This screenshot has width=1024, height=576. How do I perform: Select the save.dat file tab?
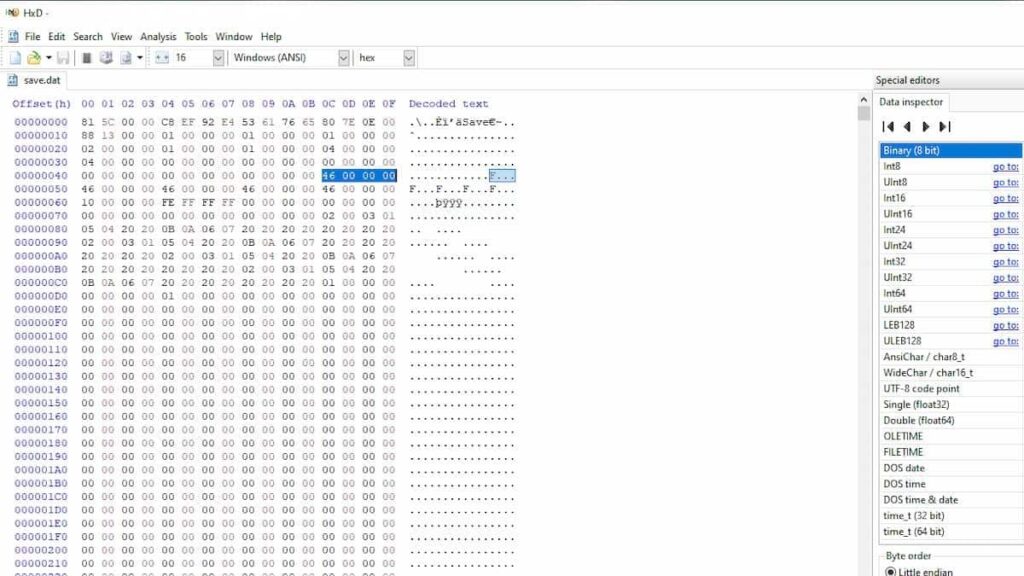[x=35, y=80]
